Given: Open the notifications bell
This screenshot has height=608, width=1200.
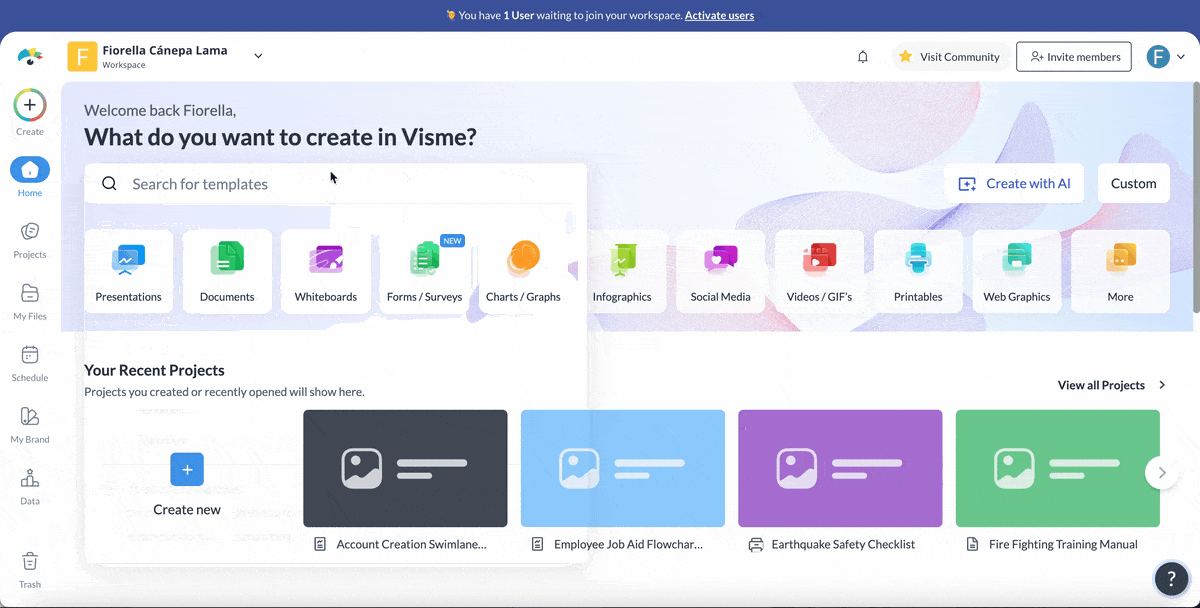Looking at the screenshot, I should (x=862, y=57).
